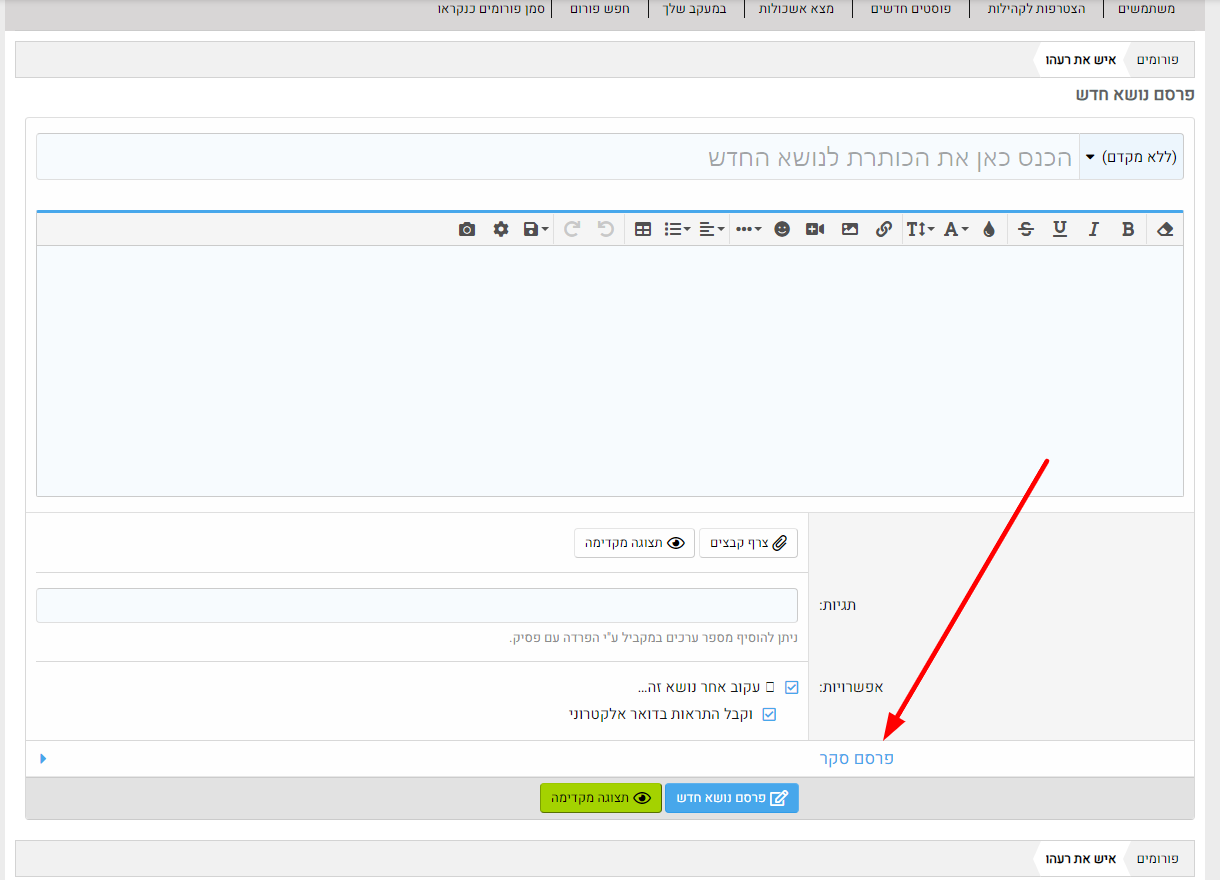Image resolution: width=1220 pixels, height=880 pixels.
Task: Open the font size dropdown
Action: pos(920,229)
